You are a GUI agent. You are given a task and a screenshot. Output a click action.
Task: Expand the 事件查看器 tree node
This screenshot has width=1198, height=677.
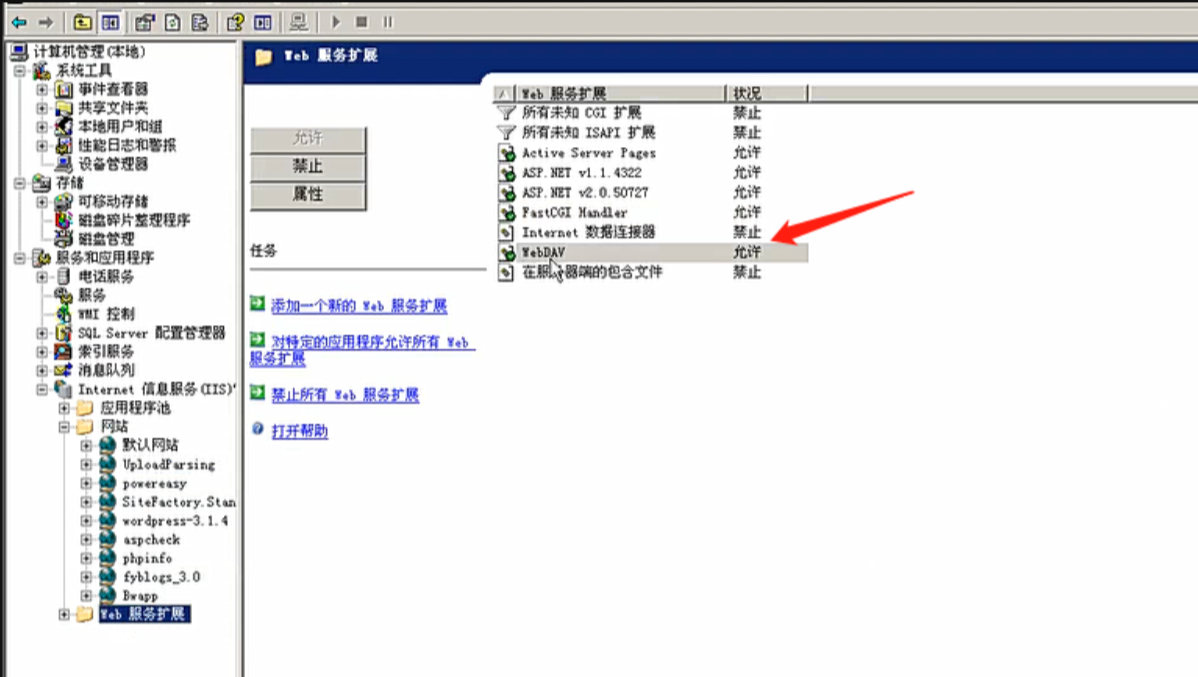click(x=42, y=89)
